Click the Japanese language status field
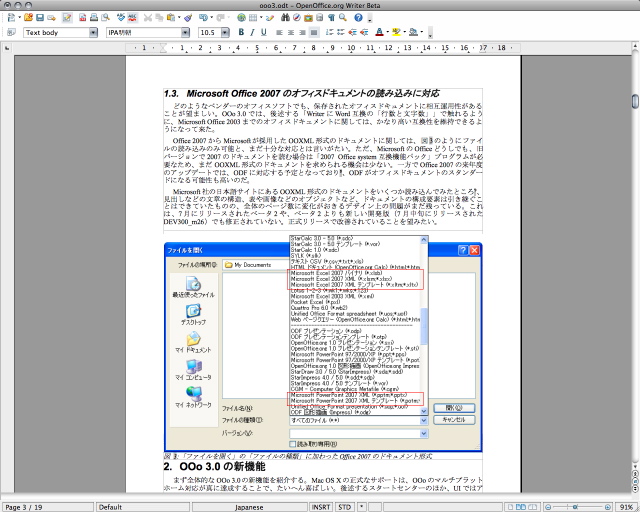 249,507
